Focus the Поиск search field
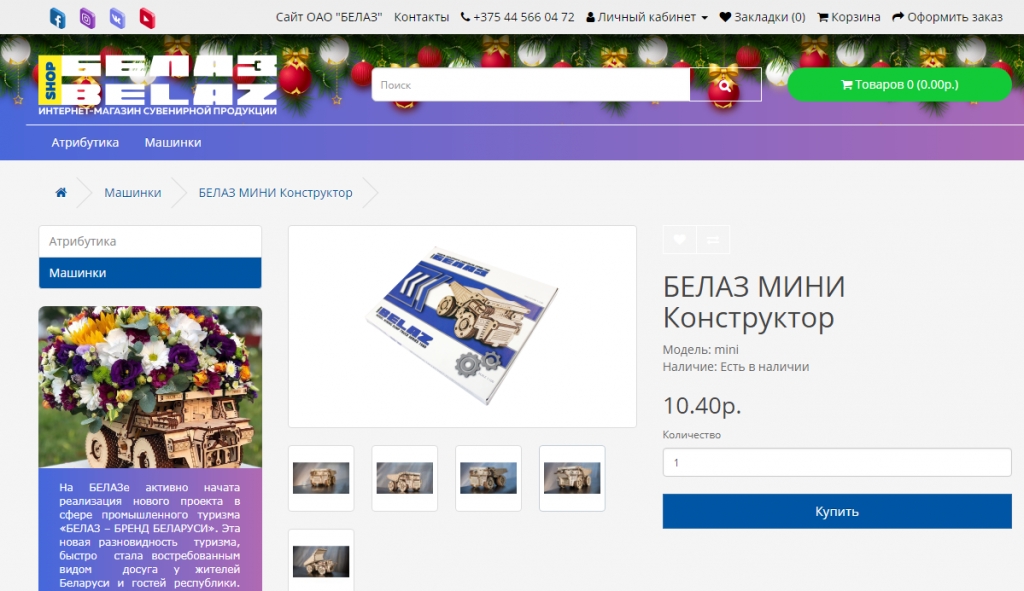This screenshot has width=1024, height=591. pos(530,85)
